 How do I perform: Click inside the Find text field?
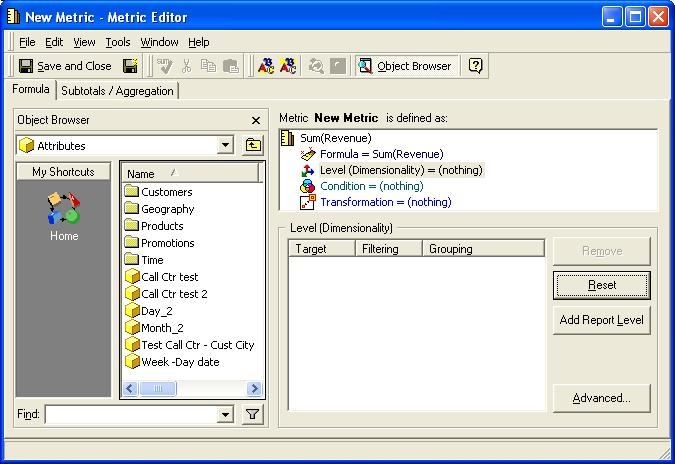(130, 414)
